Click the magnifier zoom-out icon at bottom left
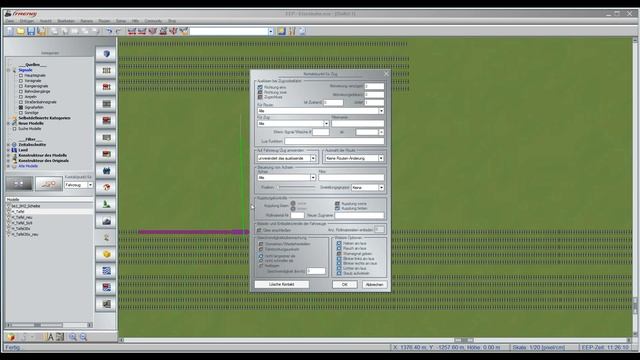 pyautogui.click(x=83, y=337)
